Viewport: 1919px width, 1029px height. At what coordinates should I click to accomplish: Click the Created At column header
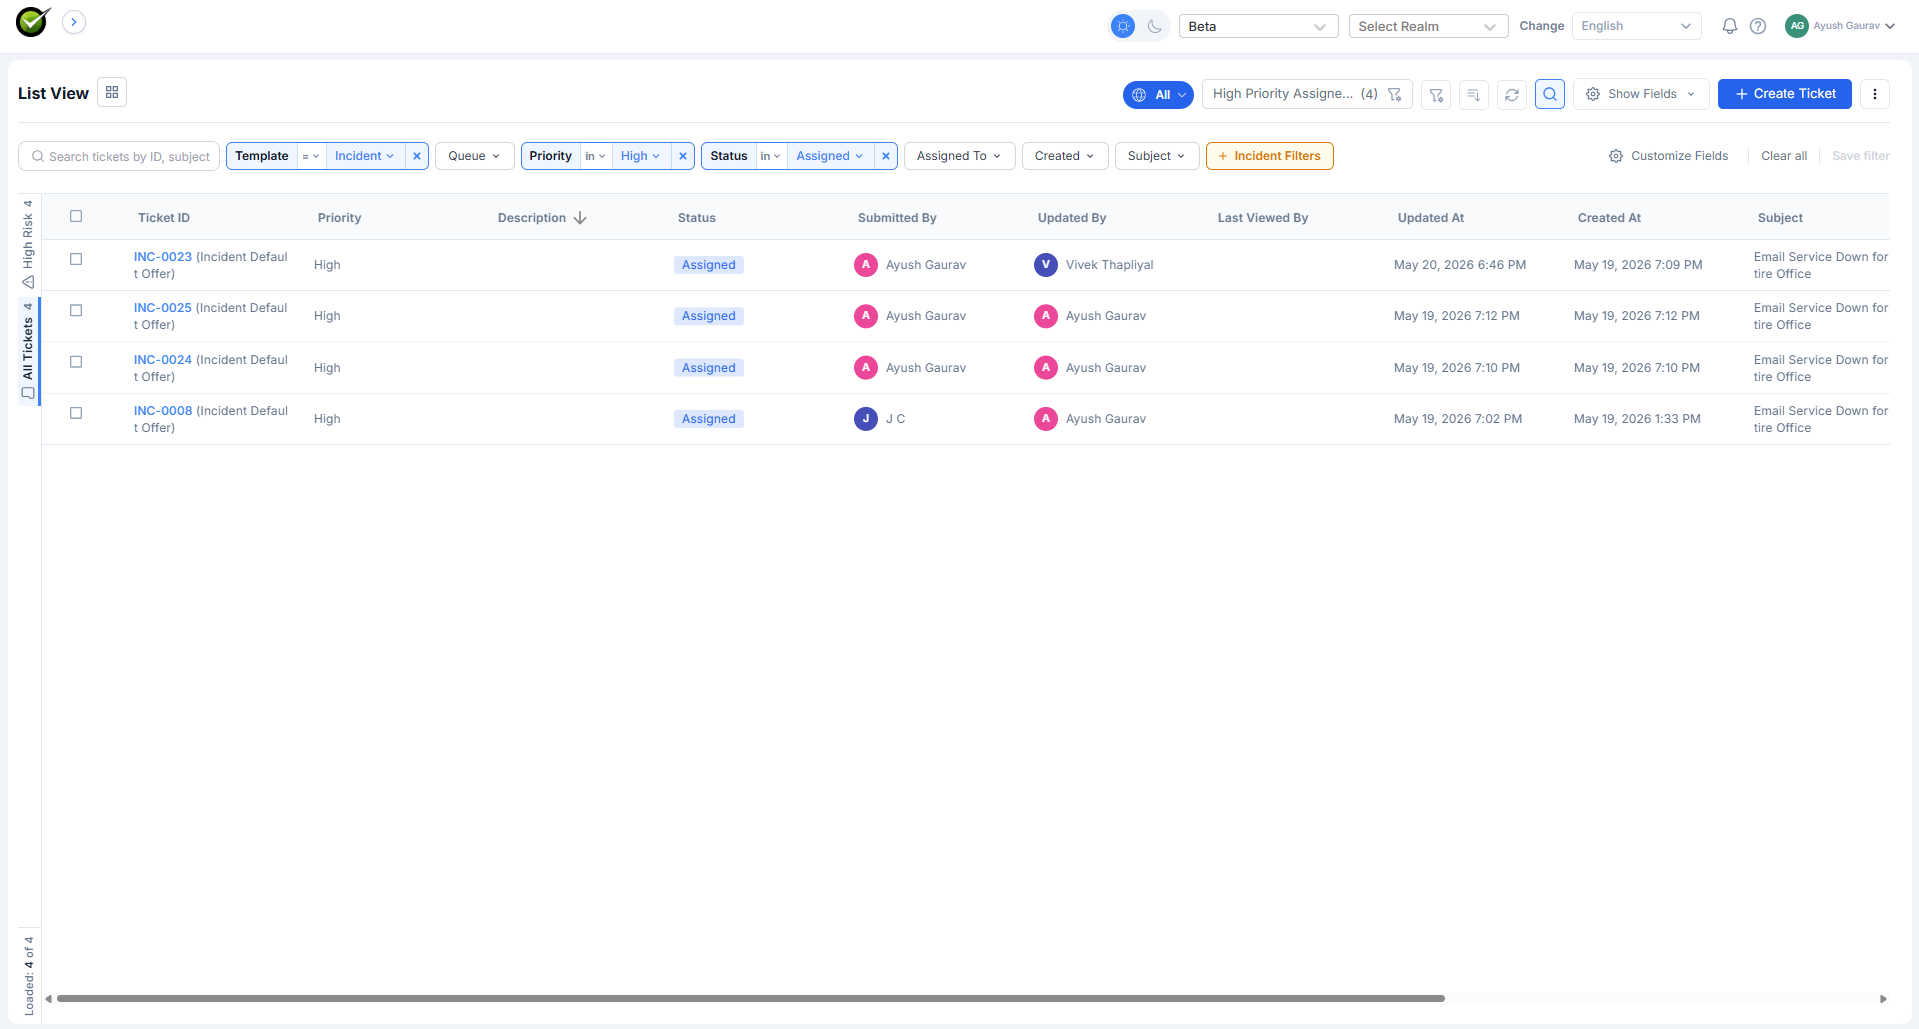click(1609, 218)
